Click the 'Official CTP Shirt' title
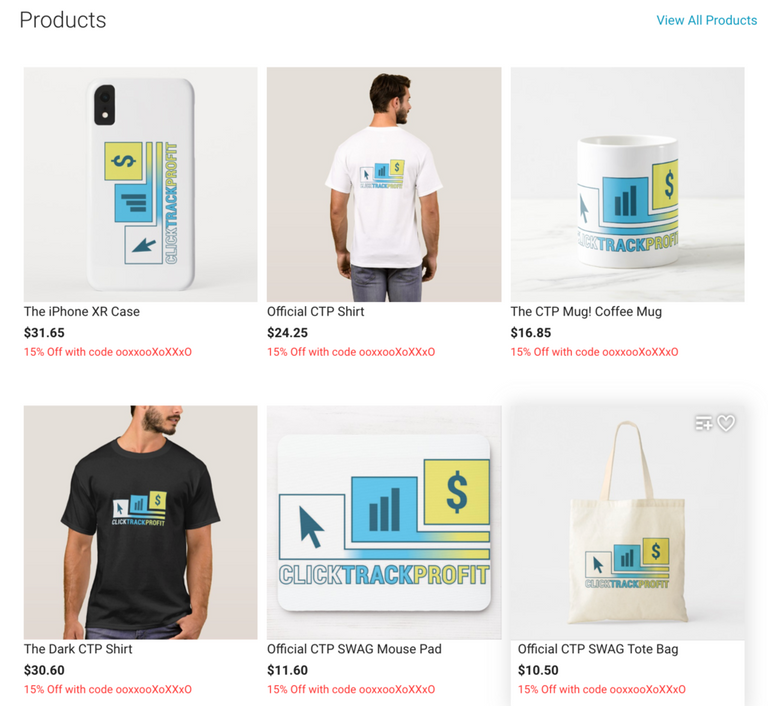The height and width of the screenshot is (706, 768). [315, 312]
